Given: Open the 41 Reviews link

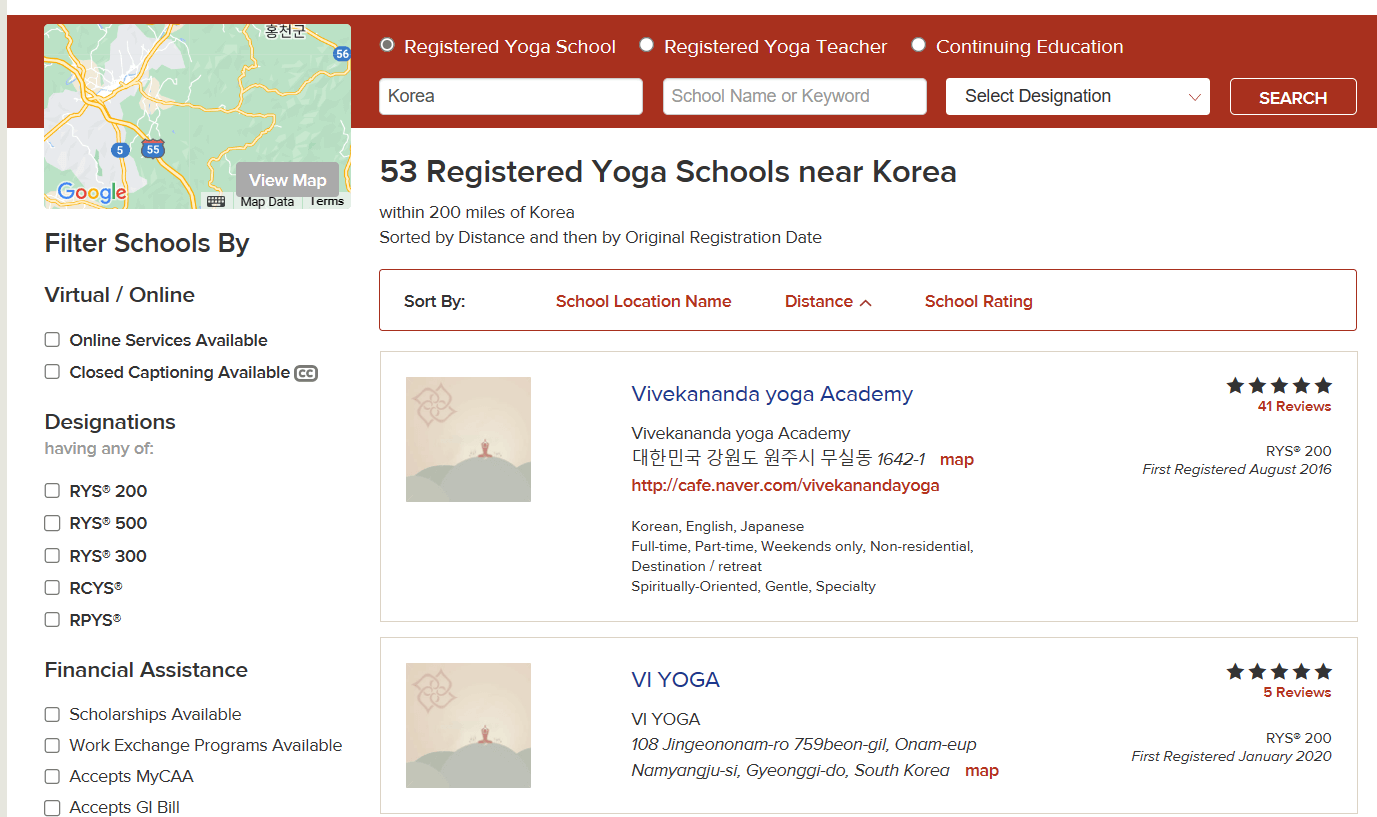Looking at the screenshot, I should pos(1295,406).
